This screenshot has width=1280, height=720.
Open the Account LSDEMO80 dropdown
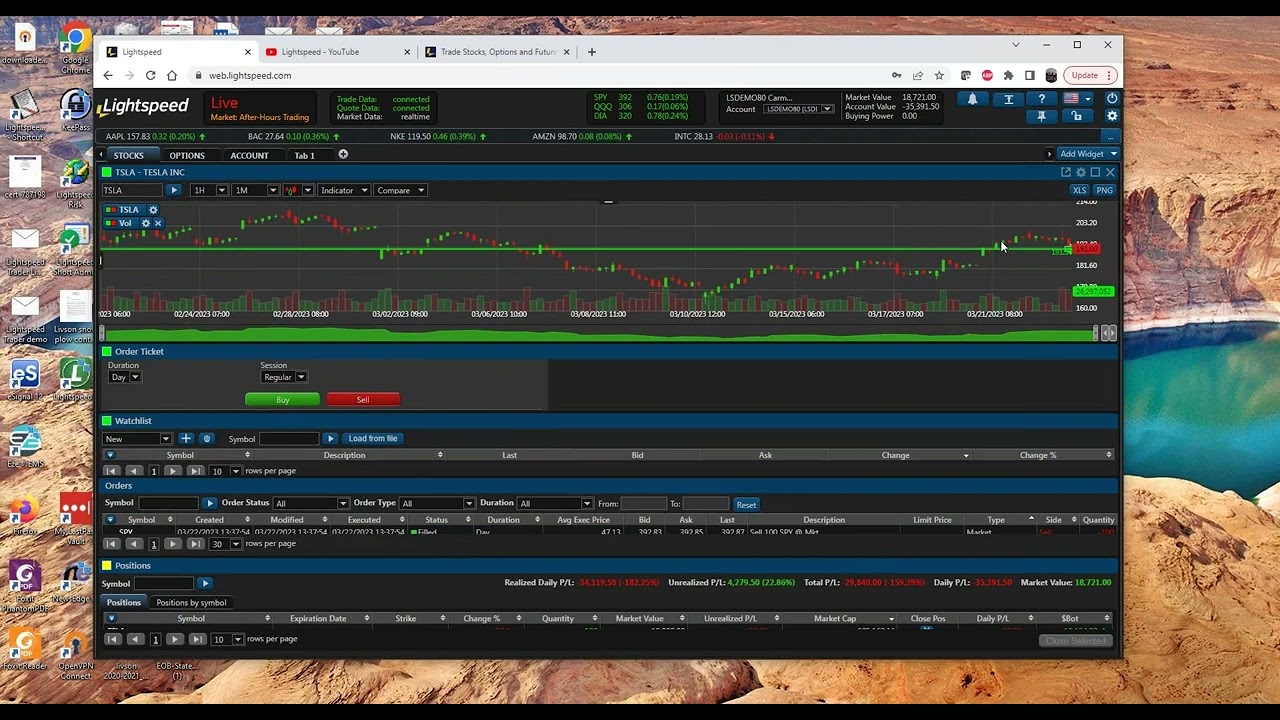pyautogui.click(x=799, y=109)
